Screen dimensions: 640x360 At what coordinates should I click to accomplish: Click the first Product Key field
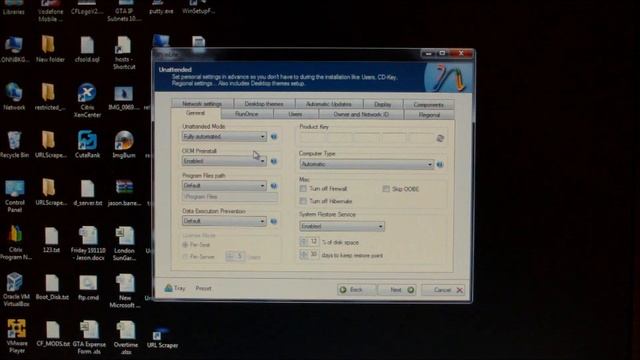(311, 138)
